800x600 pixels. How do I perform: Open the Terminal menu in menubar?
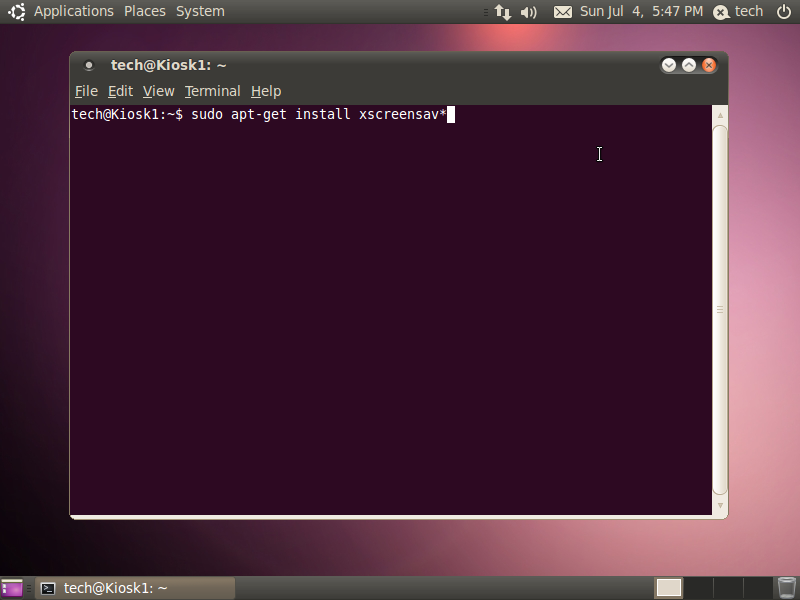tap(212, 91)
